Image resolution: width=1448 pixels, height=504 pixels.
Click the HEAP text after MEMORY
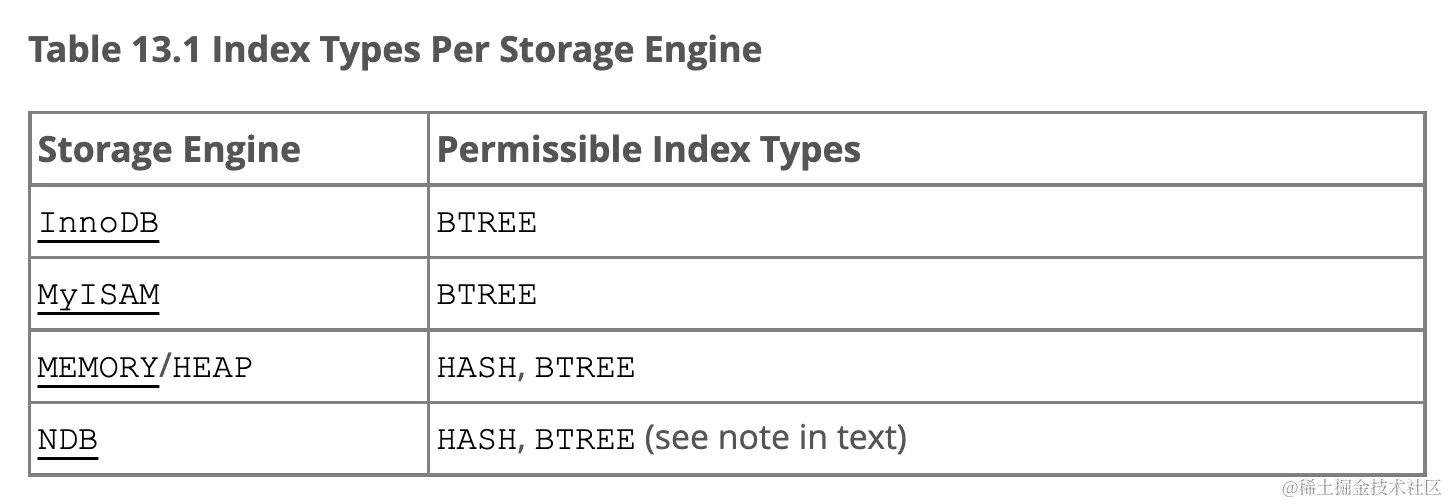[x=213, y=367]
